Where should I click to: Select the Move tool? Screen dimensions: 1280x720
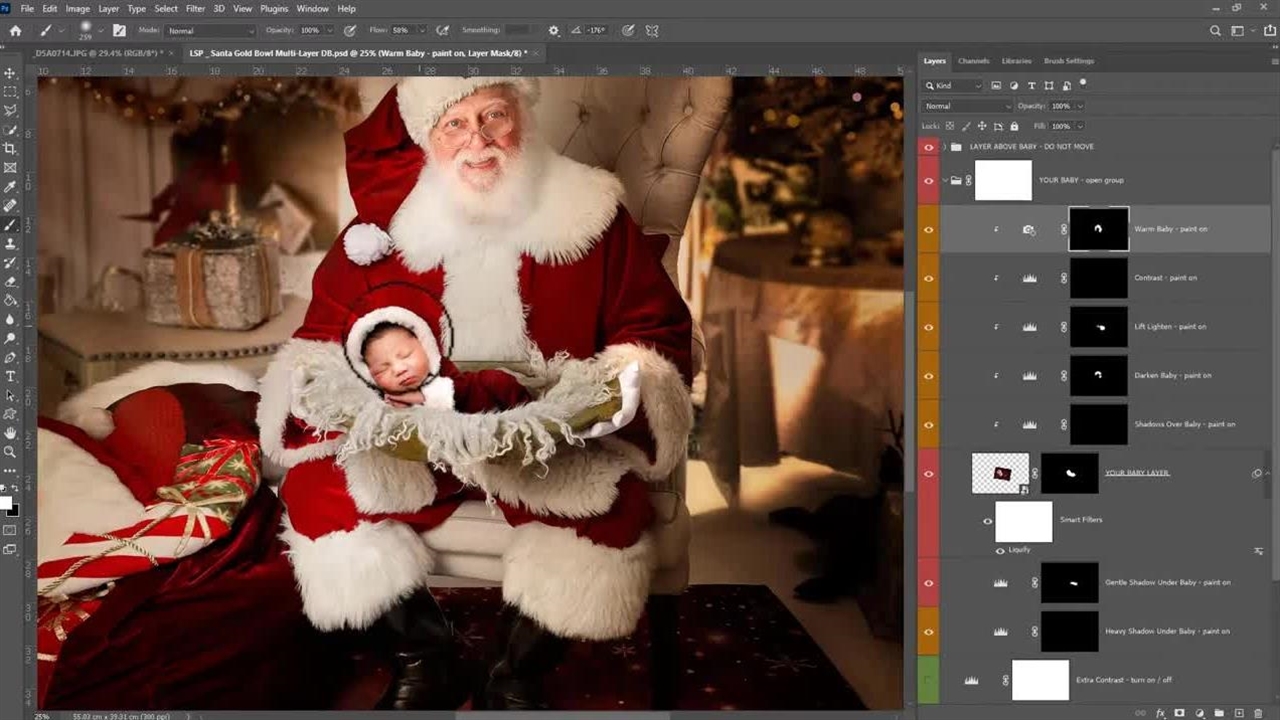click(x=10, y=73)
